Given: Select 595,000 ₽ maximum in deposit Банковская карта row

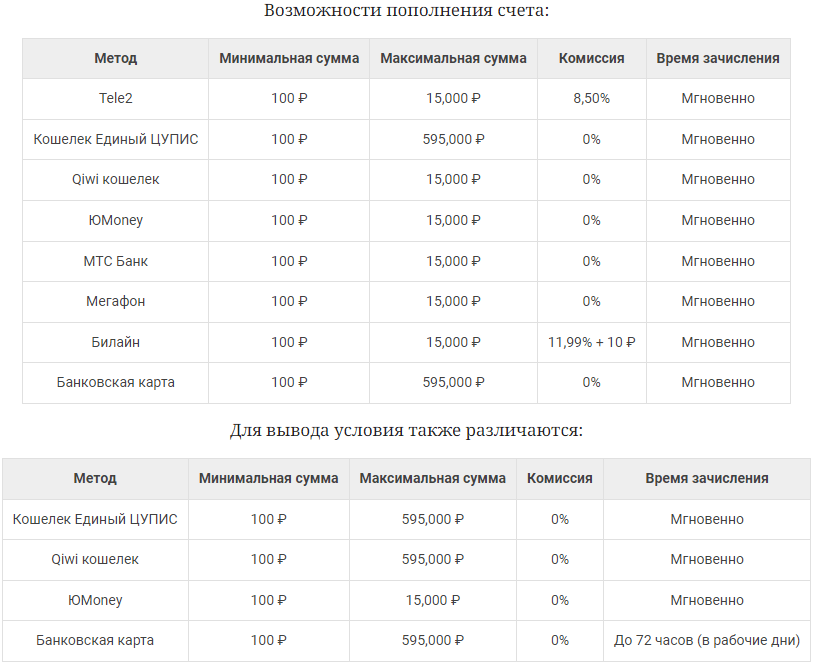Looking at the screenshot, I should [453, 382].
